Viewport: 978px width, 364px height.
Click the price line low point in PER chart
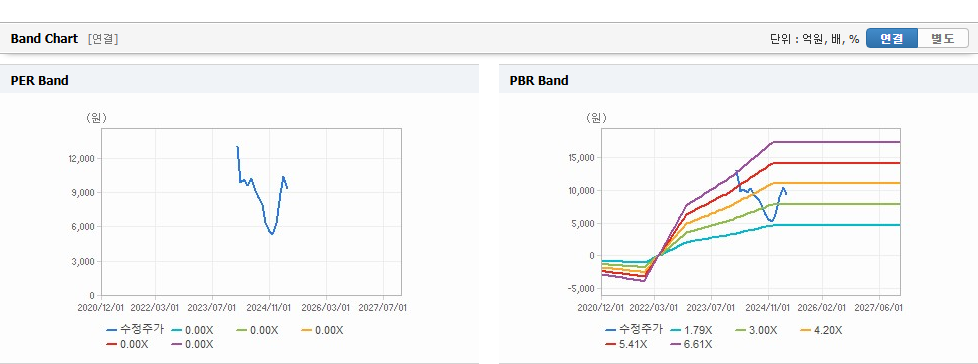tap(271, 234)
